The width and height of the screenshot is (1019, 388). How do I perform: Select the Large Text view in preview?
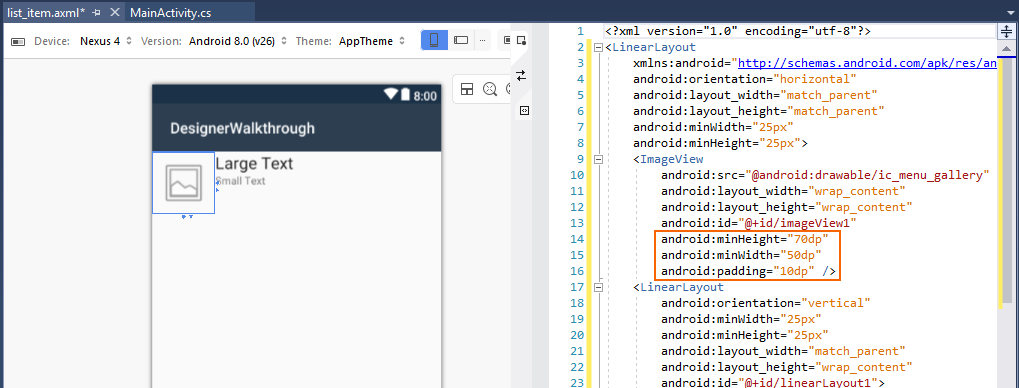[x=253, y=163]
